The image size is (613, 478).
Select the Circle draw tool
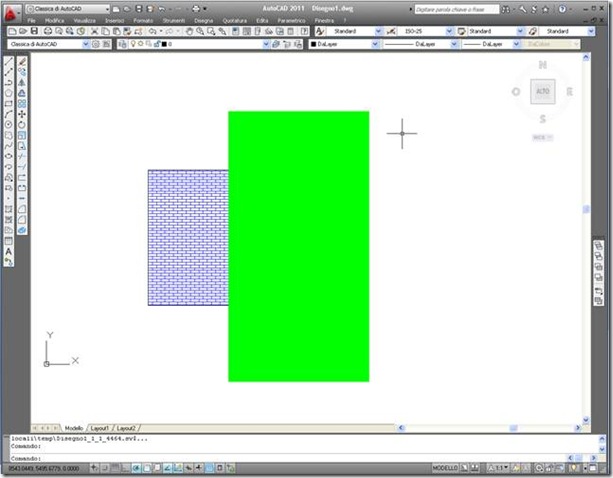tap(9, 125)
